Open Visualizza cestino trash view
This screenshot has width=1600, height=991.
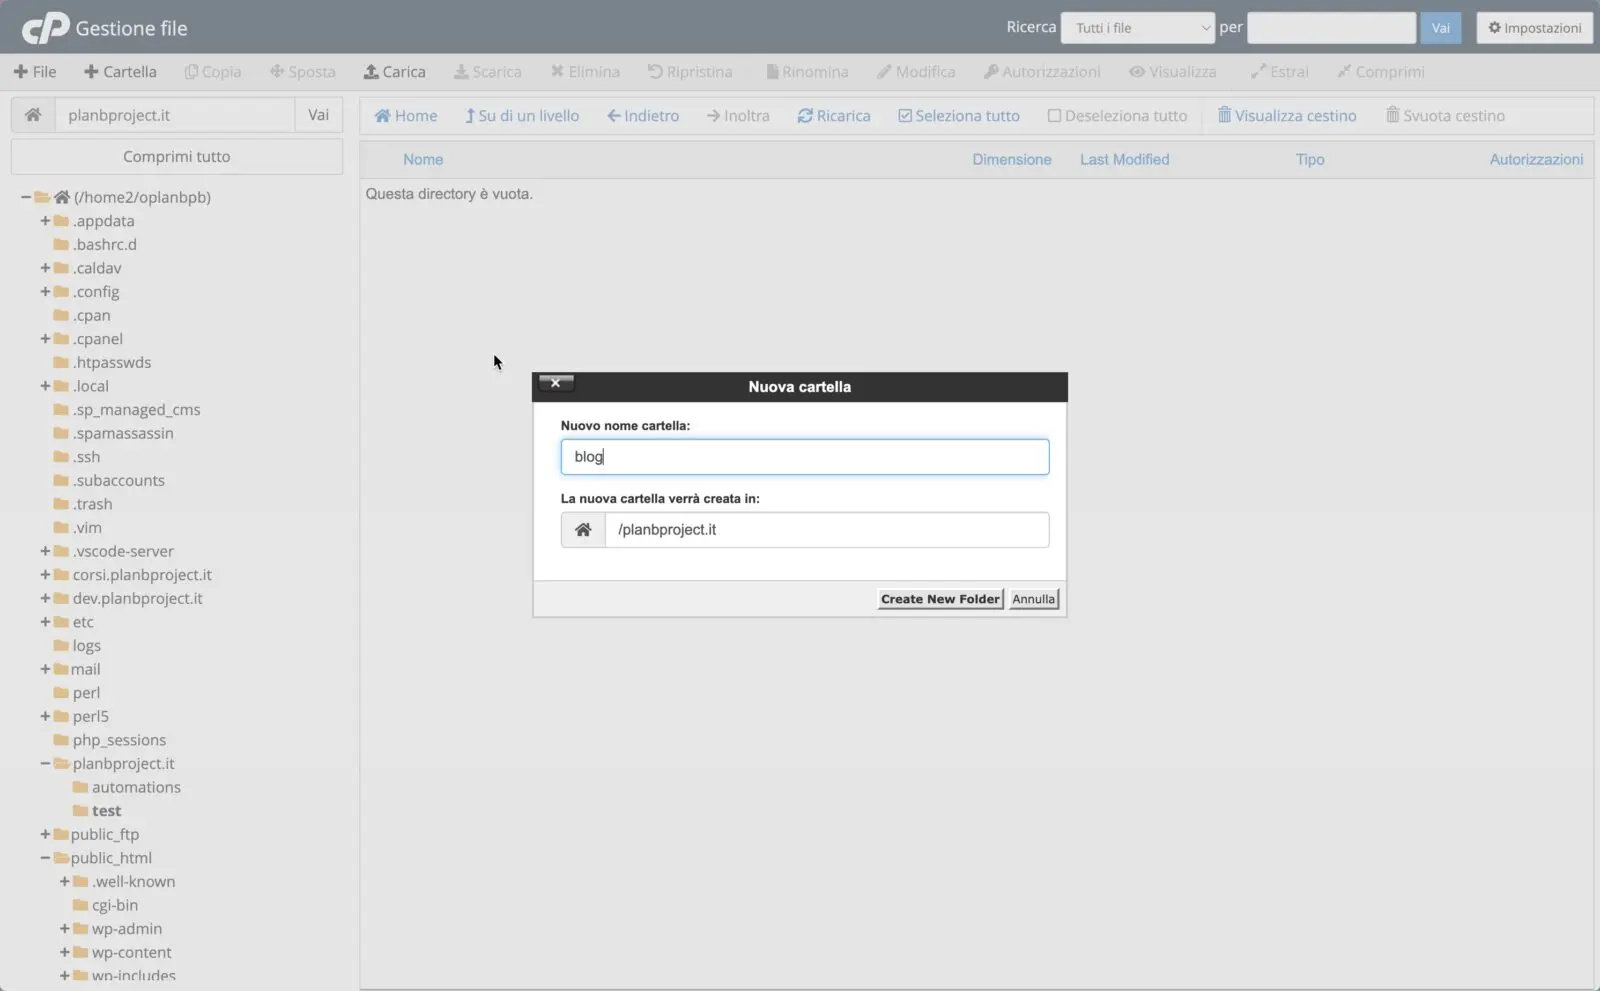1287,116
